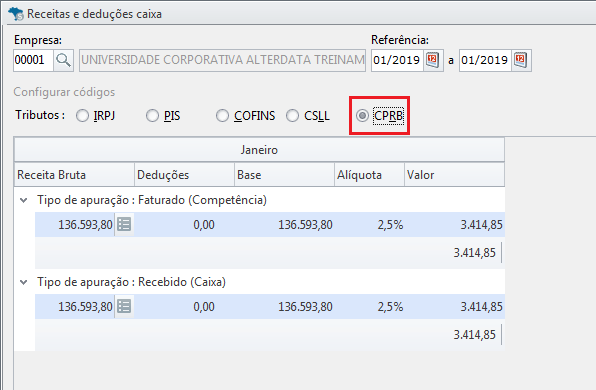Click the start reference field 01/2019
The image size is (596, 390).
pos(397,60)
